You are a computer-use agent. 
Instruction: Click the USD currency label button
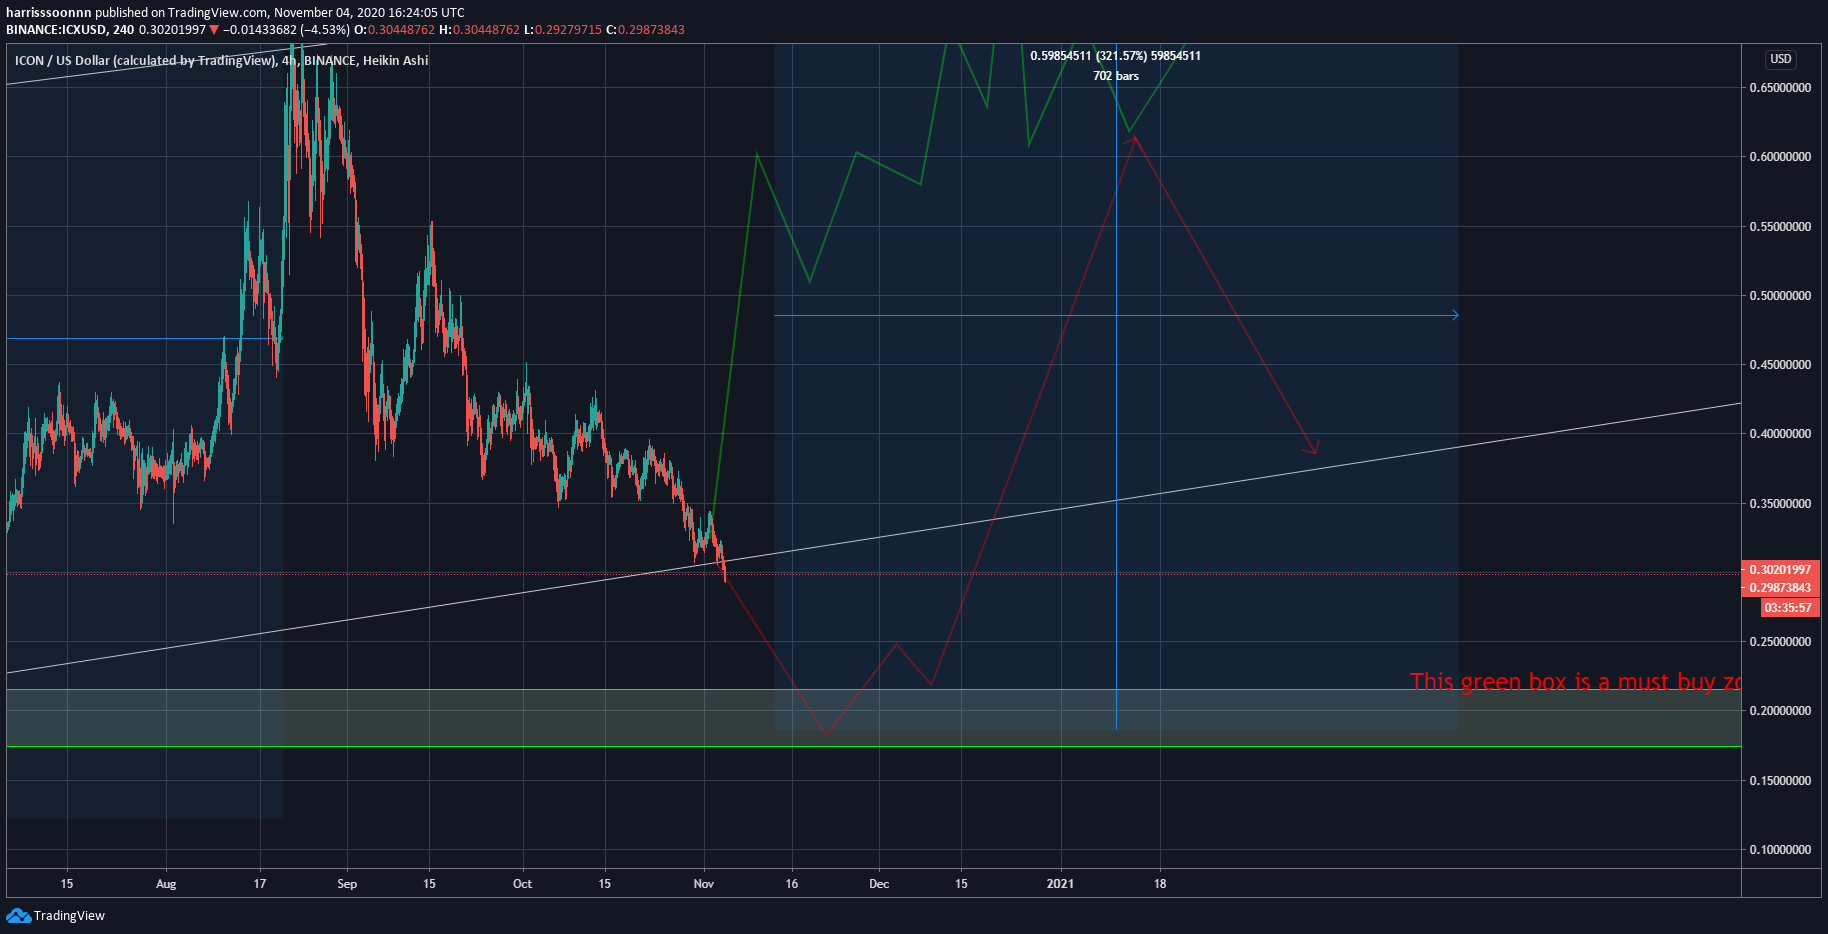point(1780,59)
